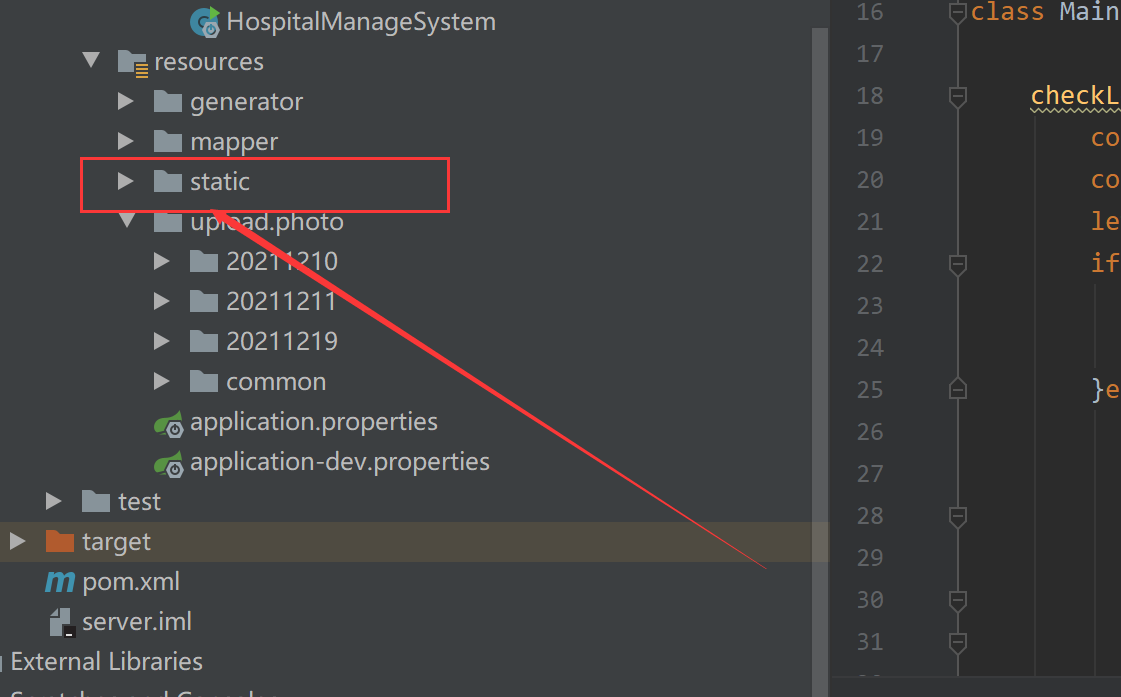Screen dimensions: 1121x697
Task: Click the excluded target folder icon
Action: click(59, 541)
